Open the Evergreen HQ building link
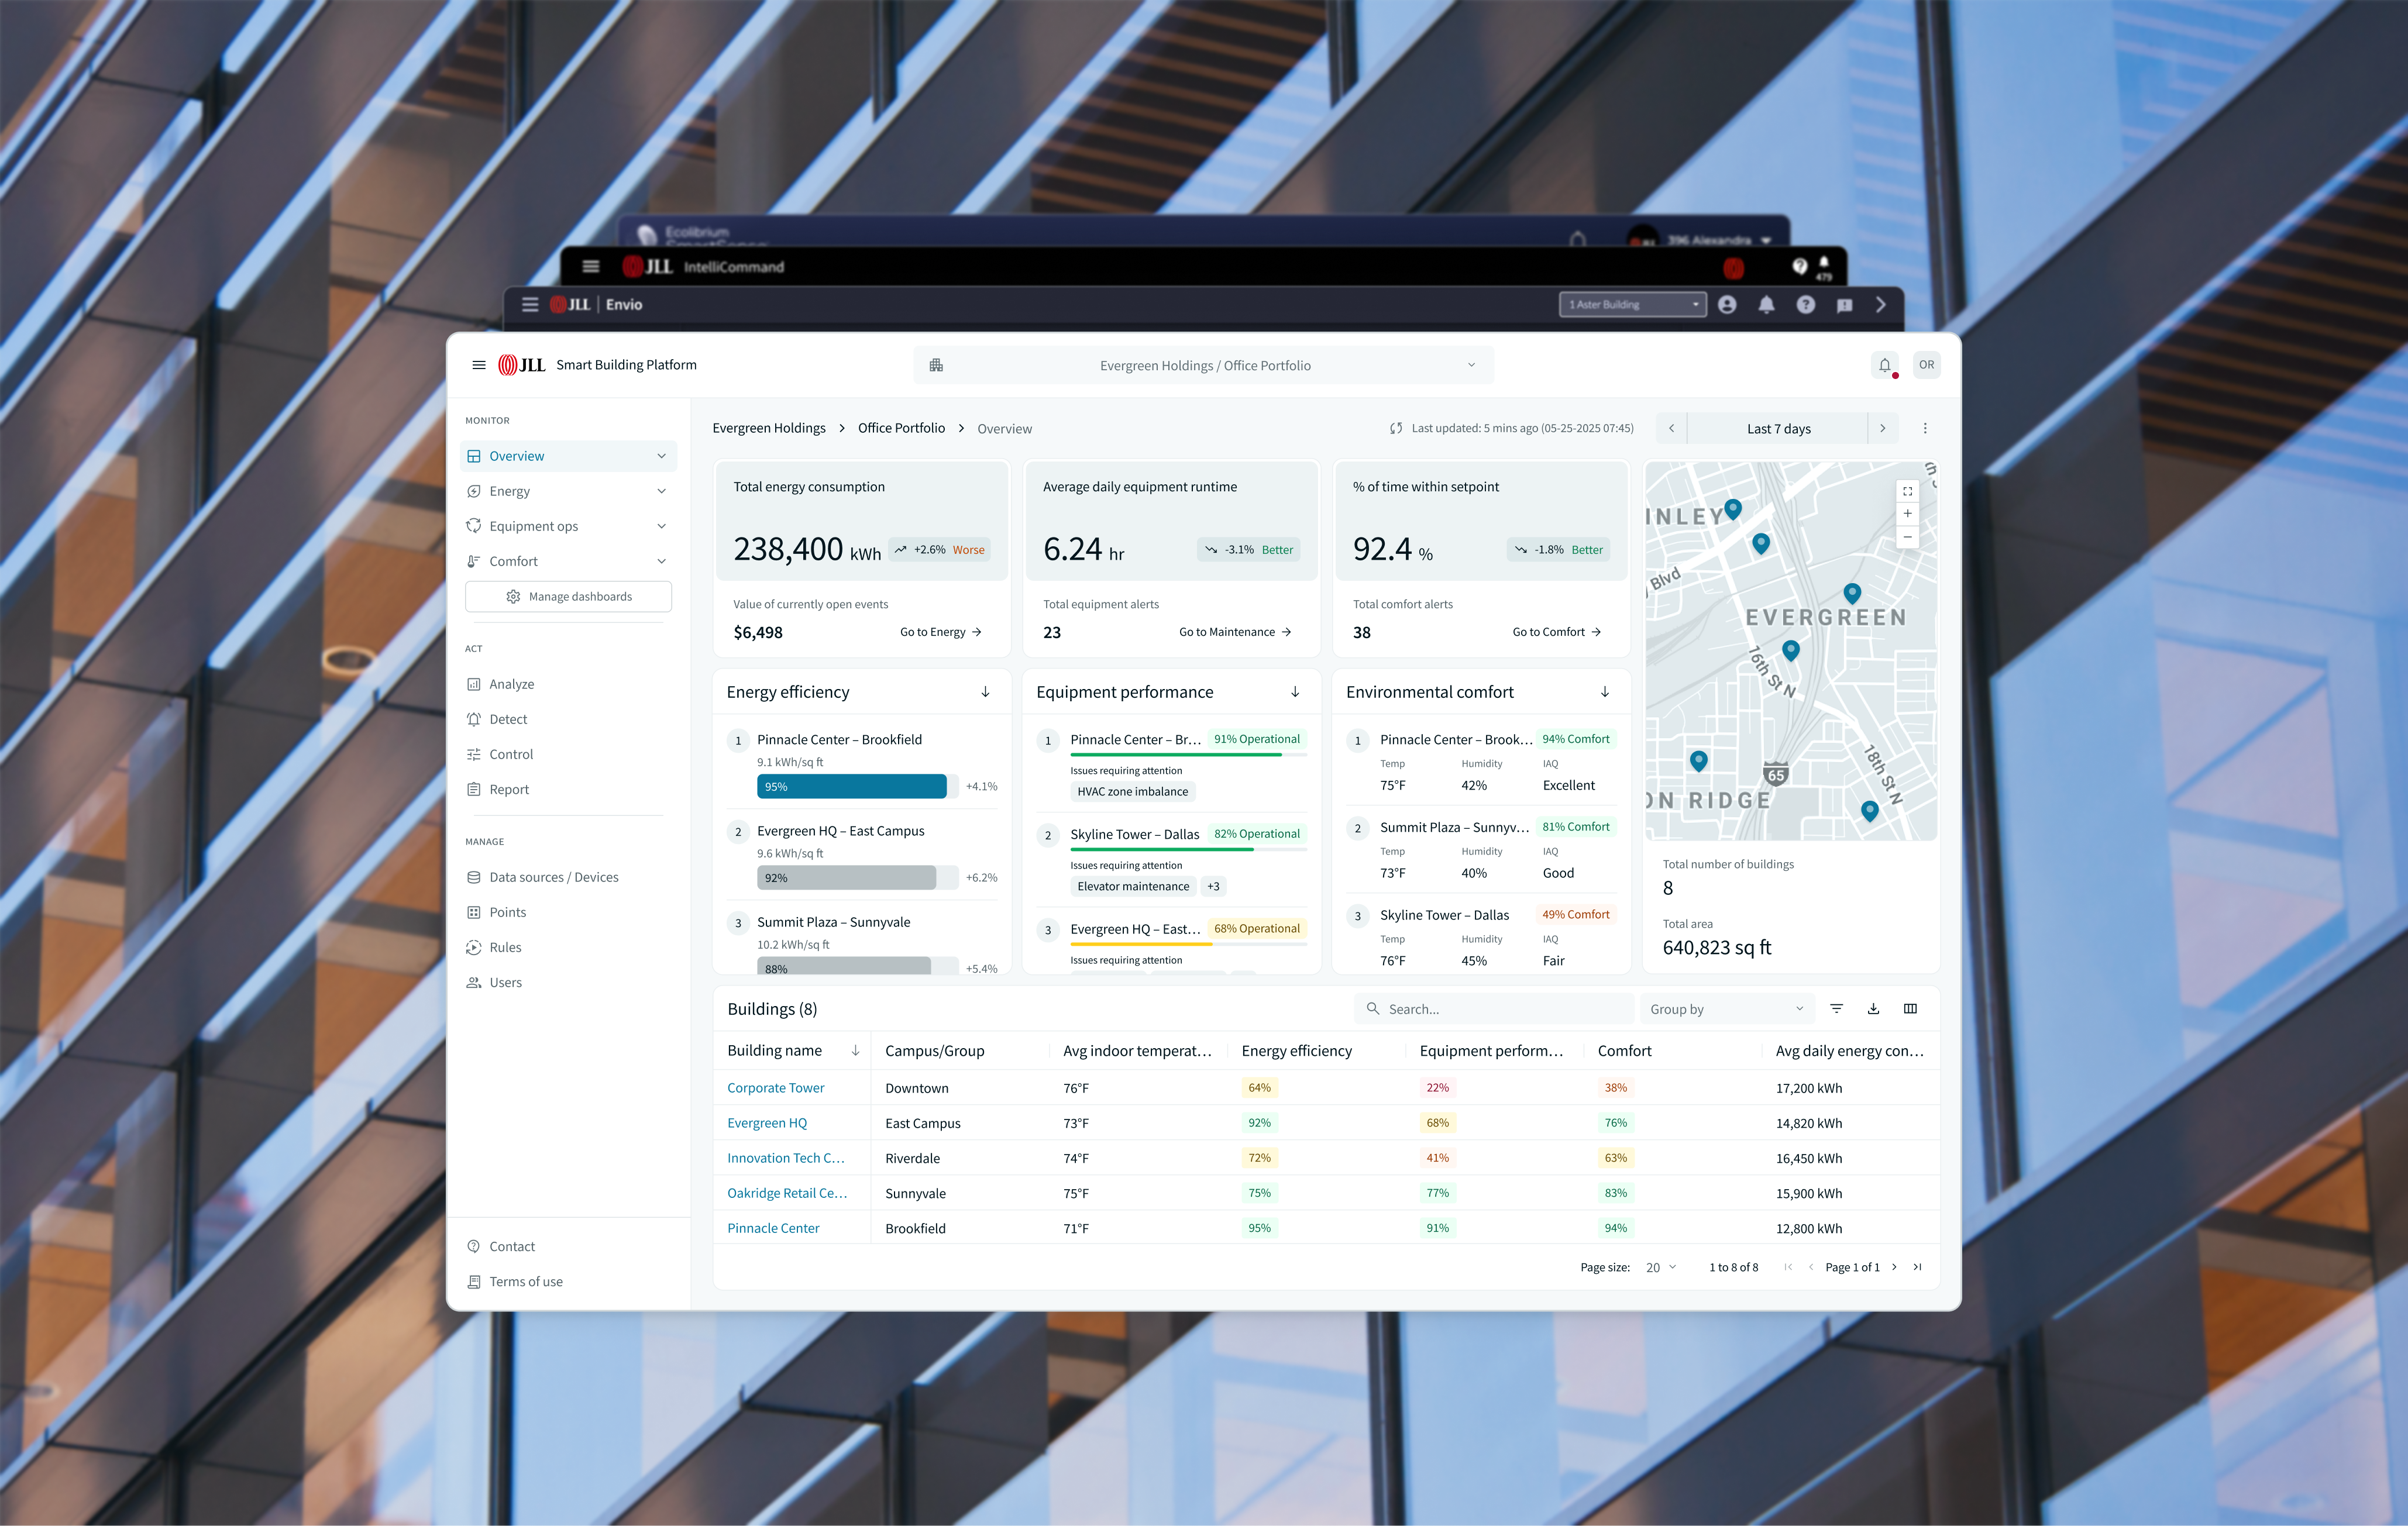 [x=767, y=1123]
